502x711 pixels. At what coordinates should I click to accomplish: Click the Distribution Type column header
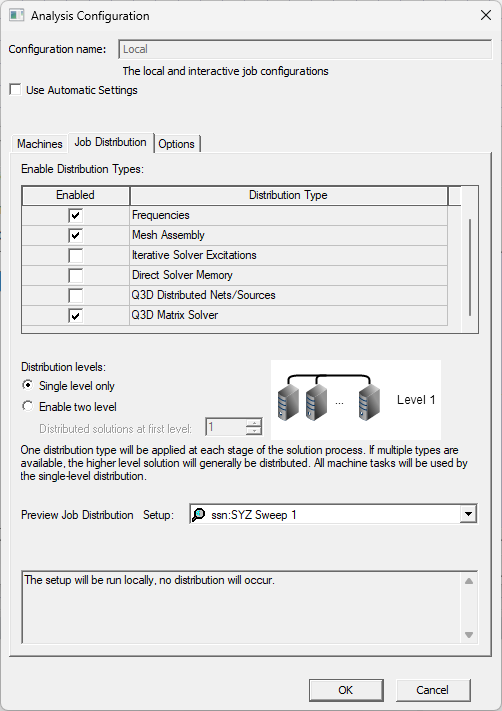[288, 195]
